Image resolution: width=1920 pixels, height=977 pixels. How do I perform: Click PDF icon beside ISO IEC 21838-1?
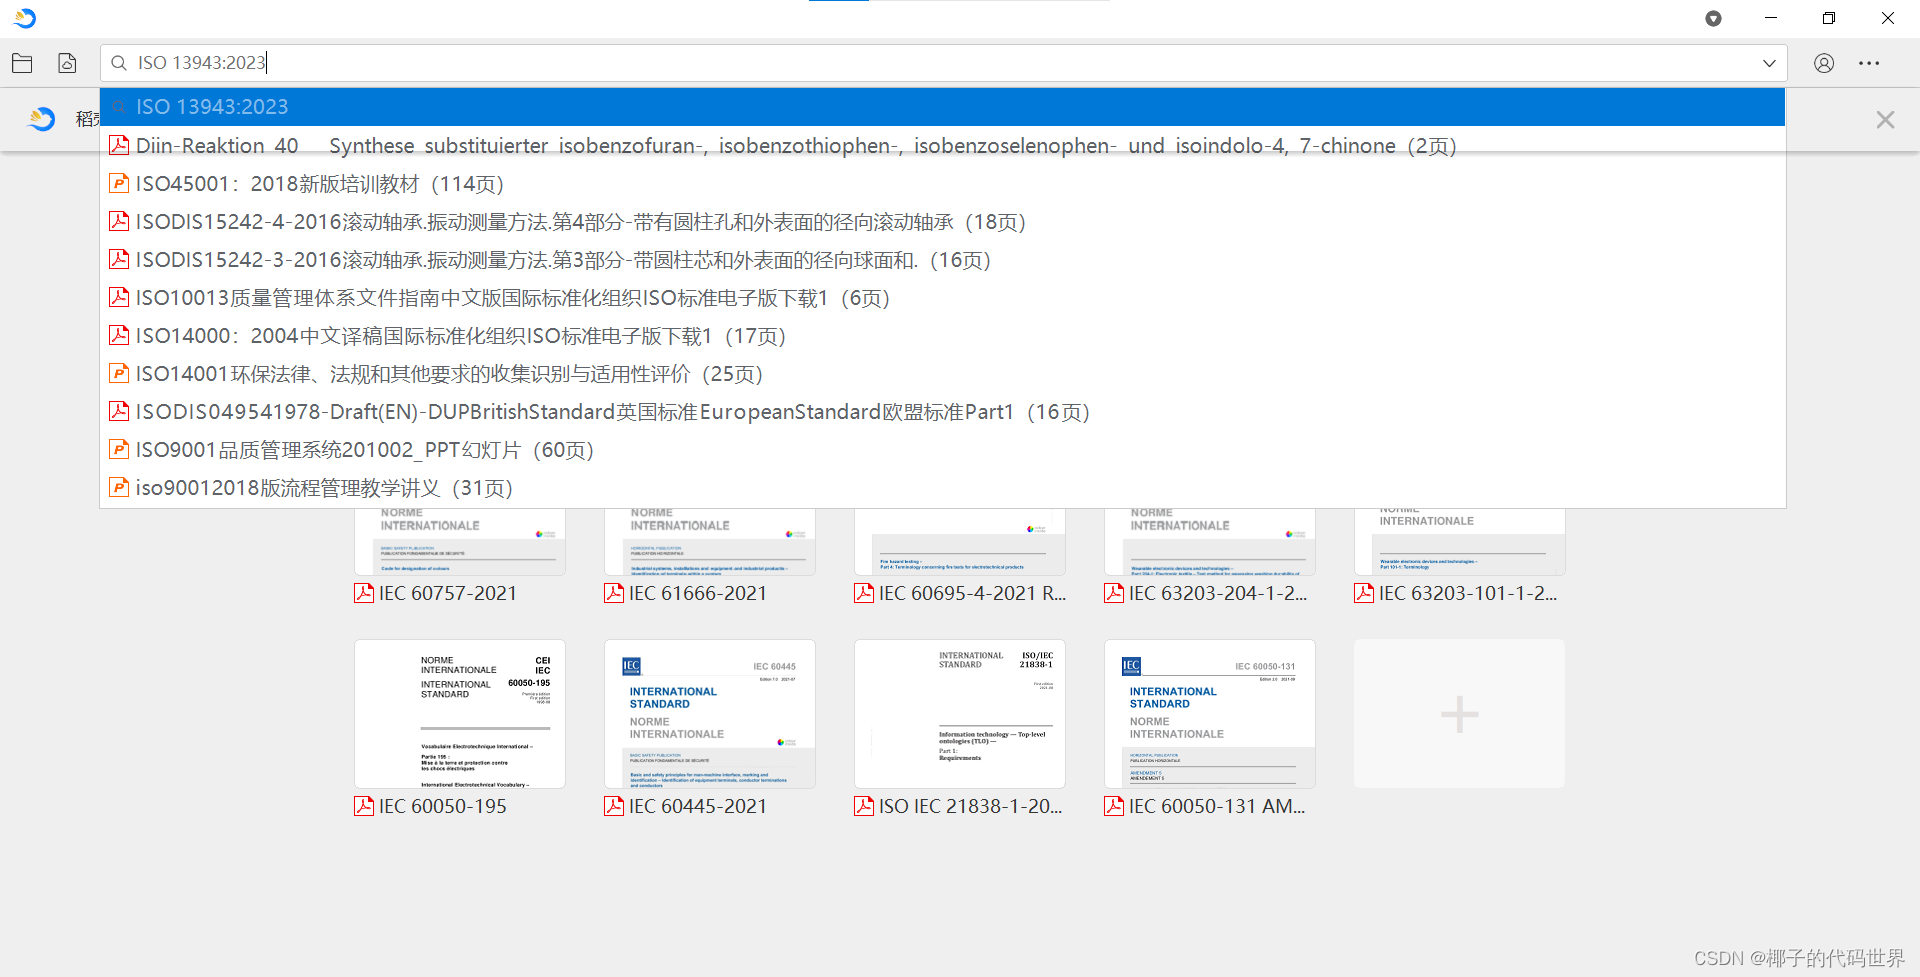coord(864,806)
